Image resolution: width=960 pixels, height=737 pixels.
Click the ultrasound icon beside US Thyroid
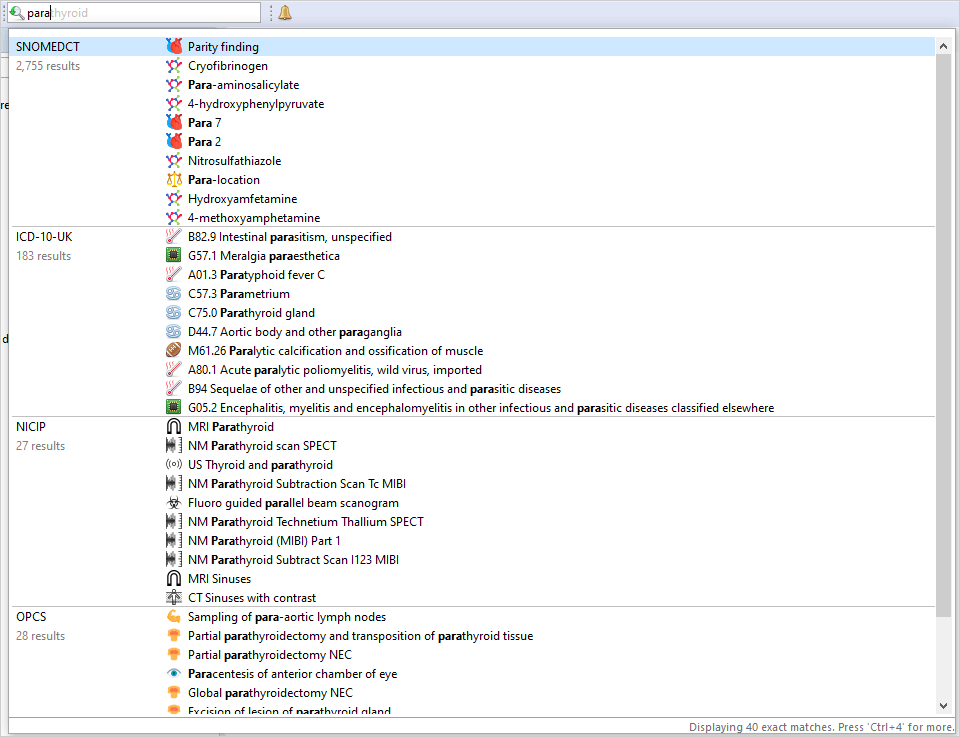(x=174, y=465)
